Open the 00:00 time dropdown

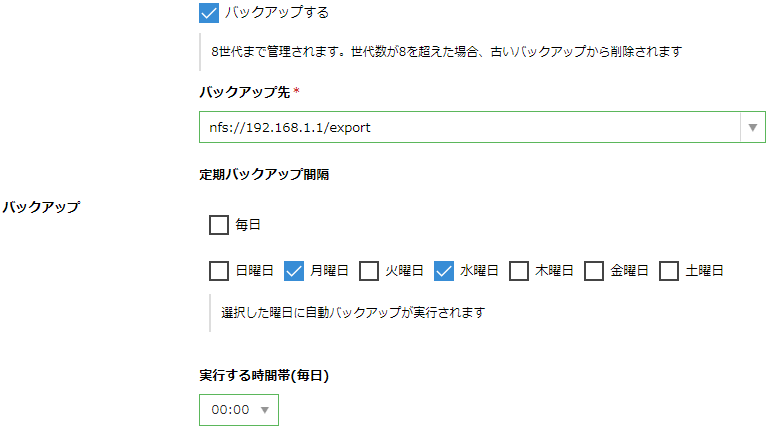pyautogui.click(x=239, y=410)
